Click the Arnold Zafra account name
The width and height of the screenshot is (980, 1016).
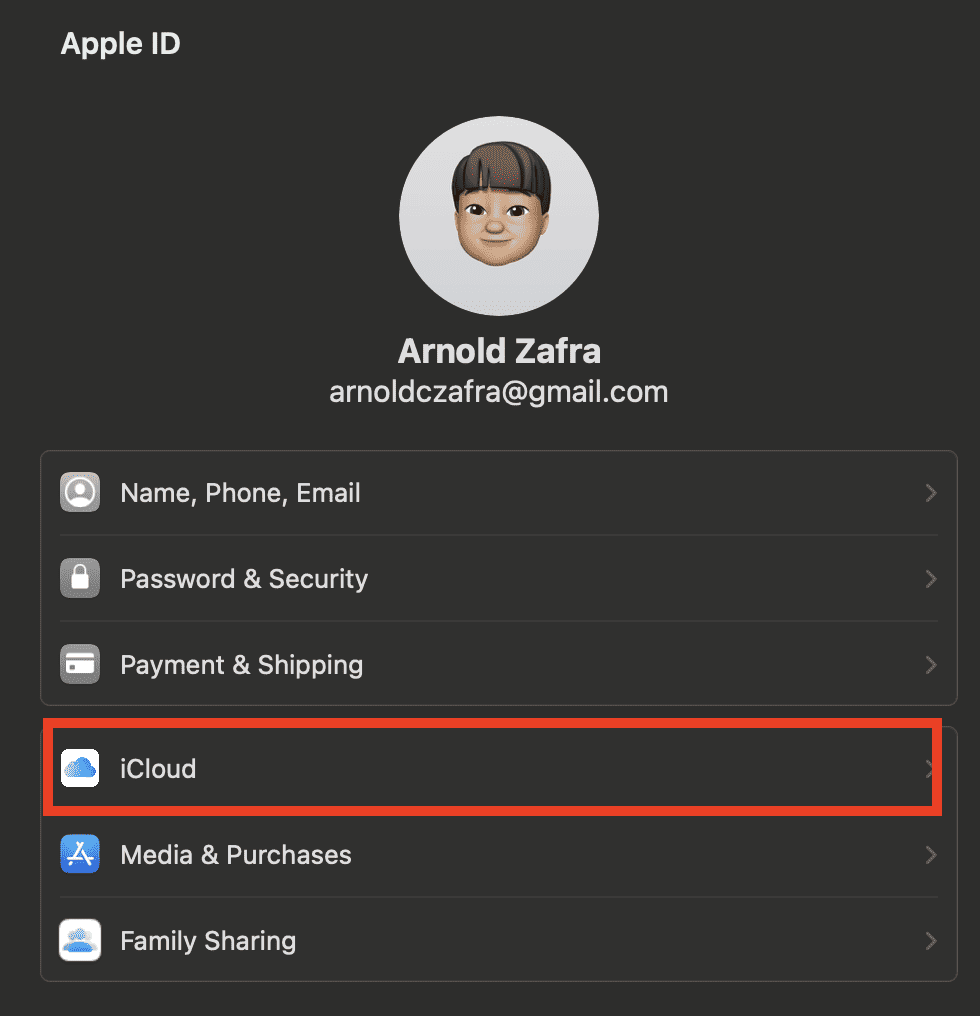point(499,351)
